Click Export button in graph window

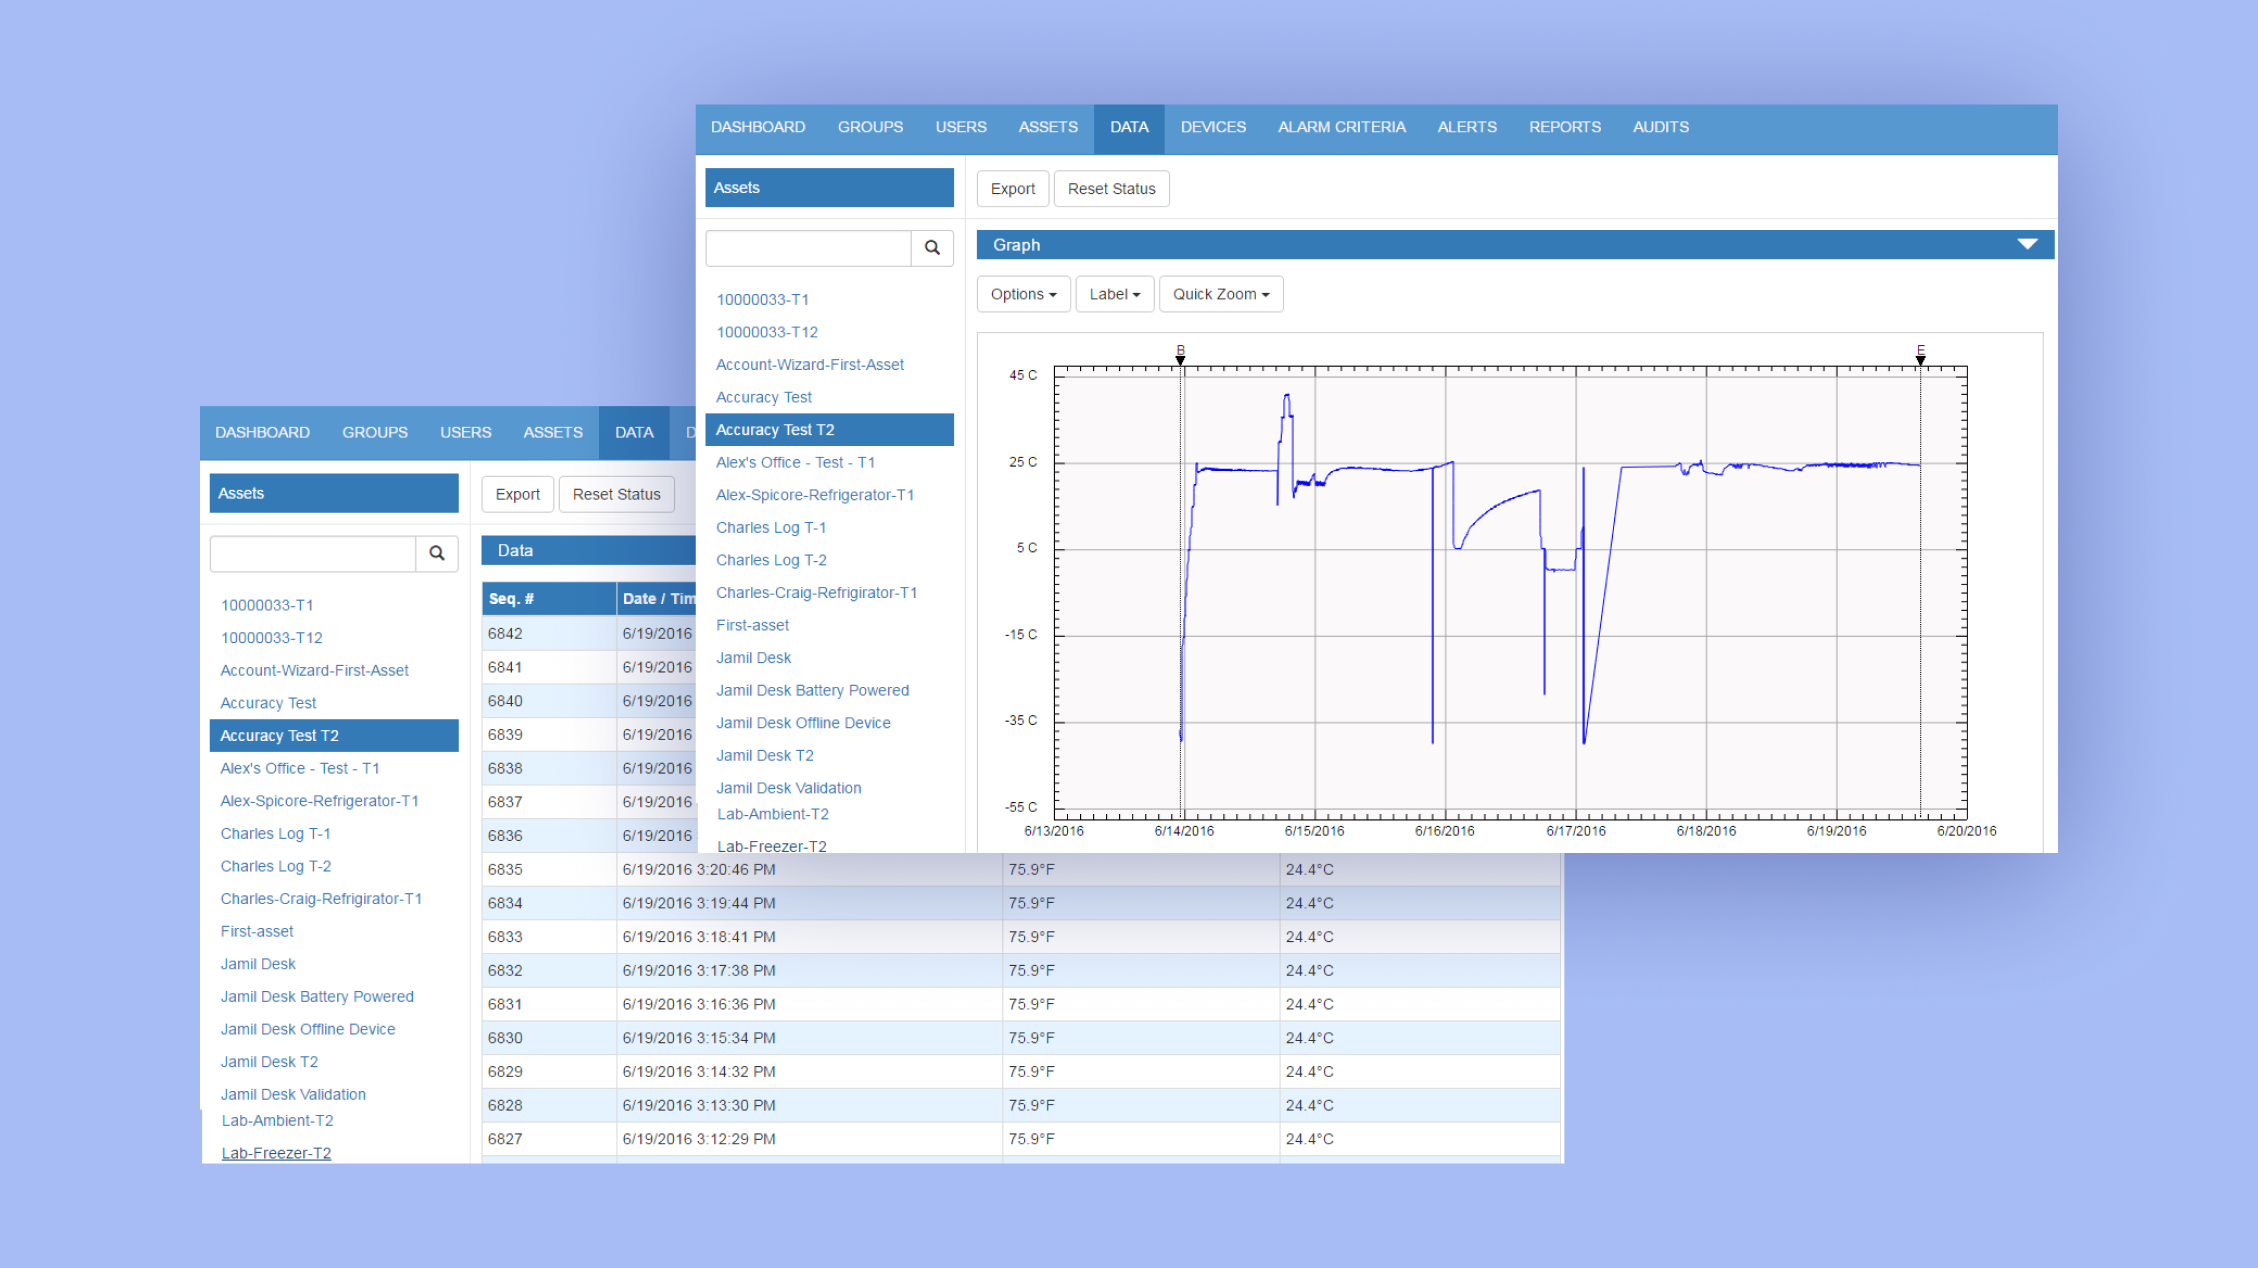1012,189
